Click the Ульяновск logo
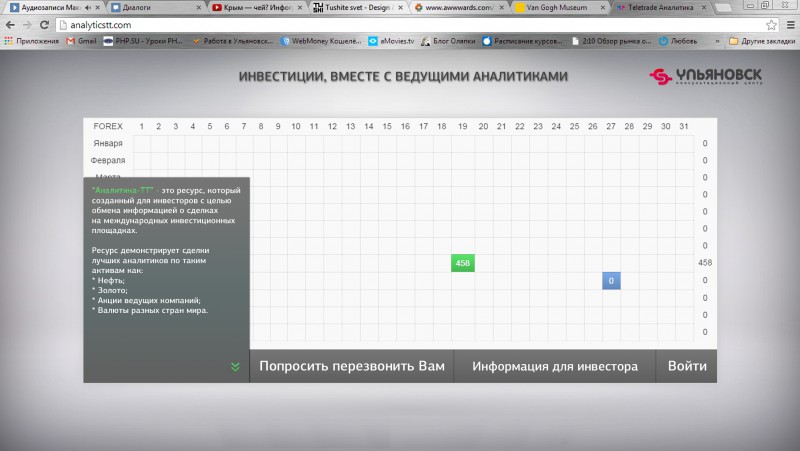 706,77
